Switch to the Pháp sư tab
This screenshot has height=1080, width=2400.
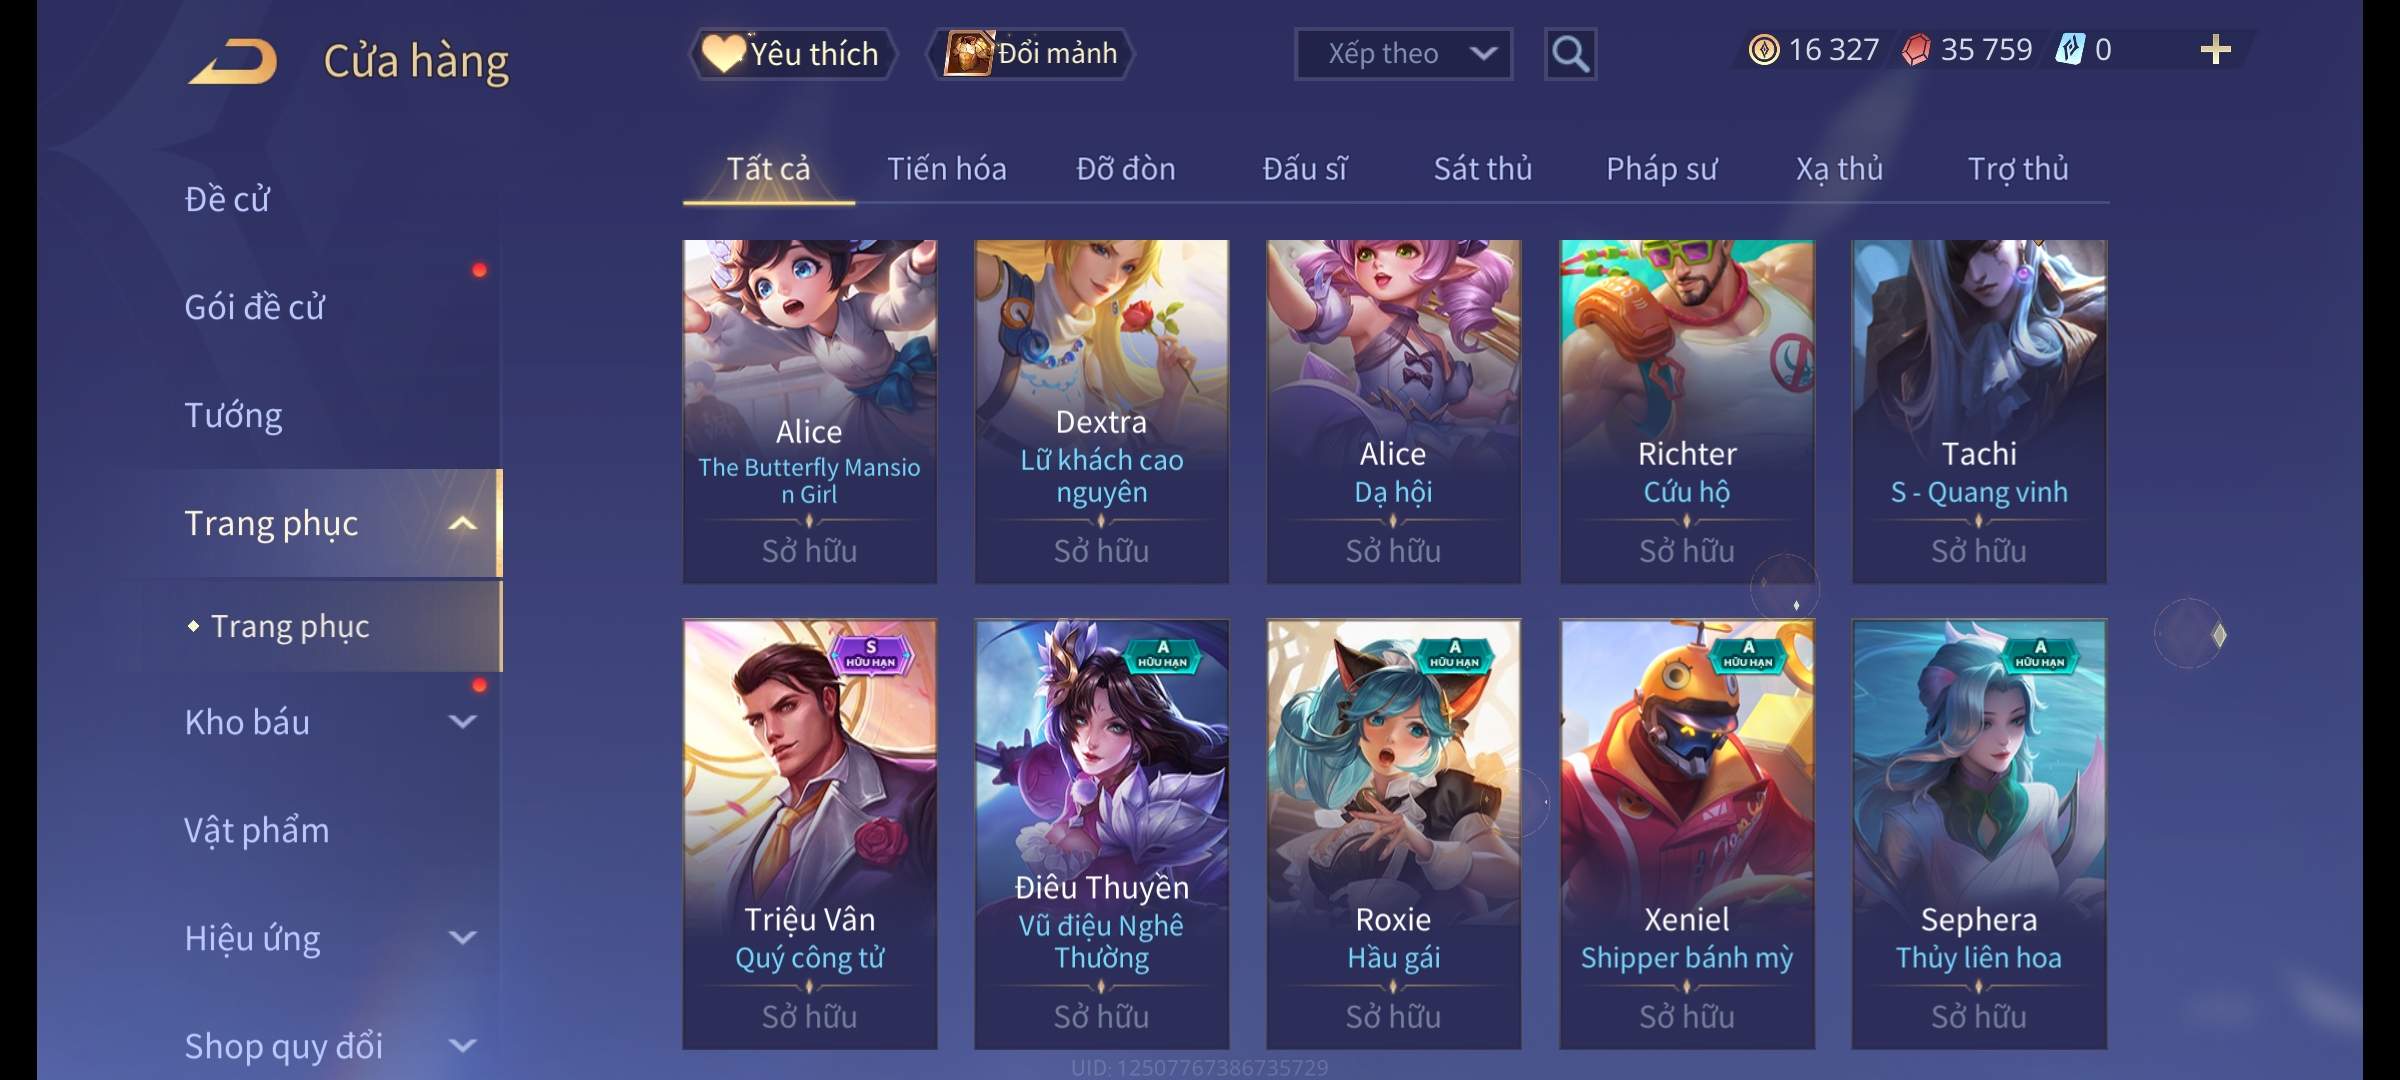pos(1661,169)
